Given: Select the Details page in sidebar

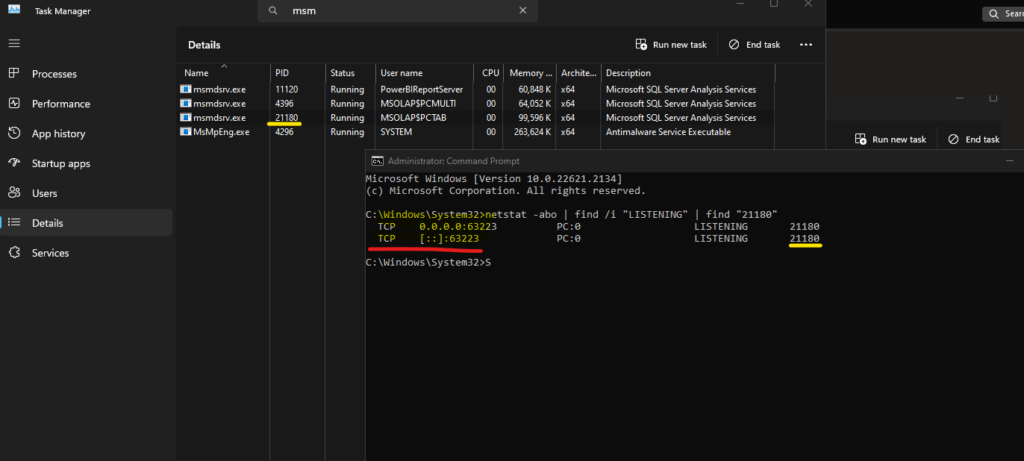Looking at the screenshot, I should pyautogui.click(x=86, y=223).
